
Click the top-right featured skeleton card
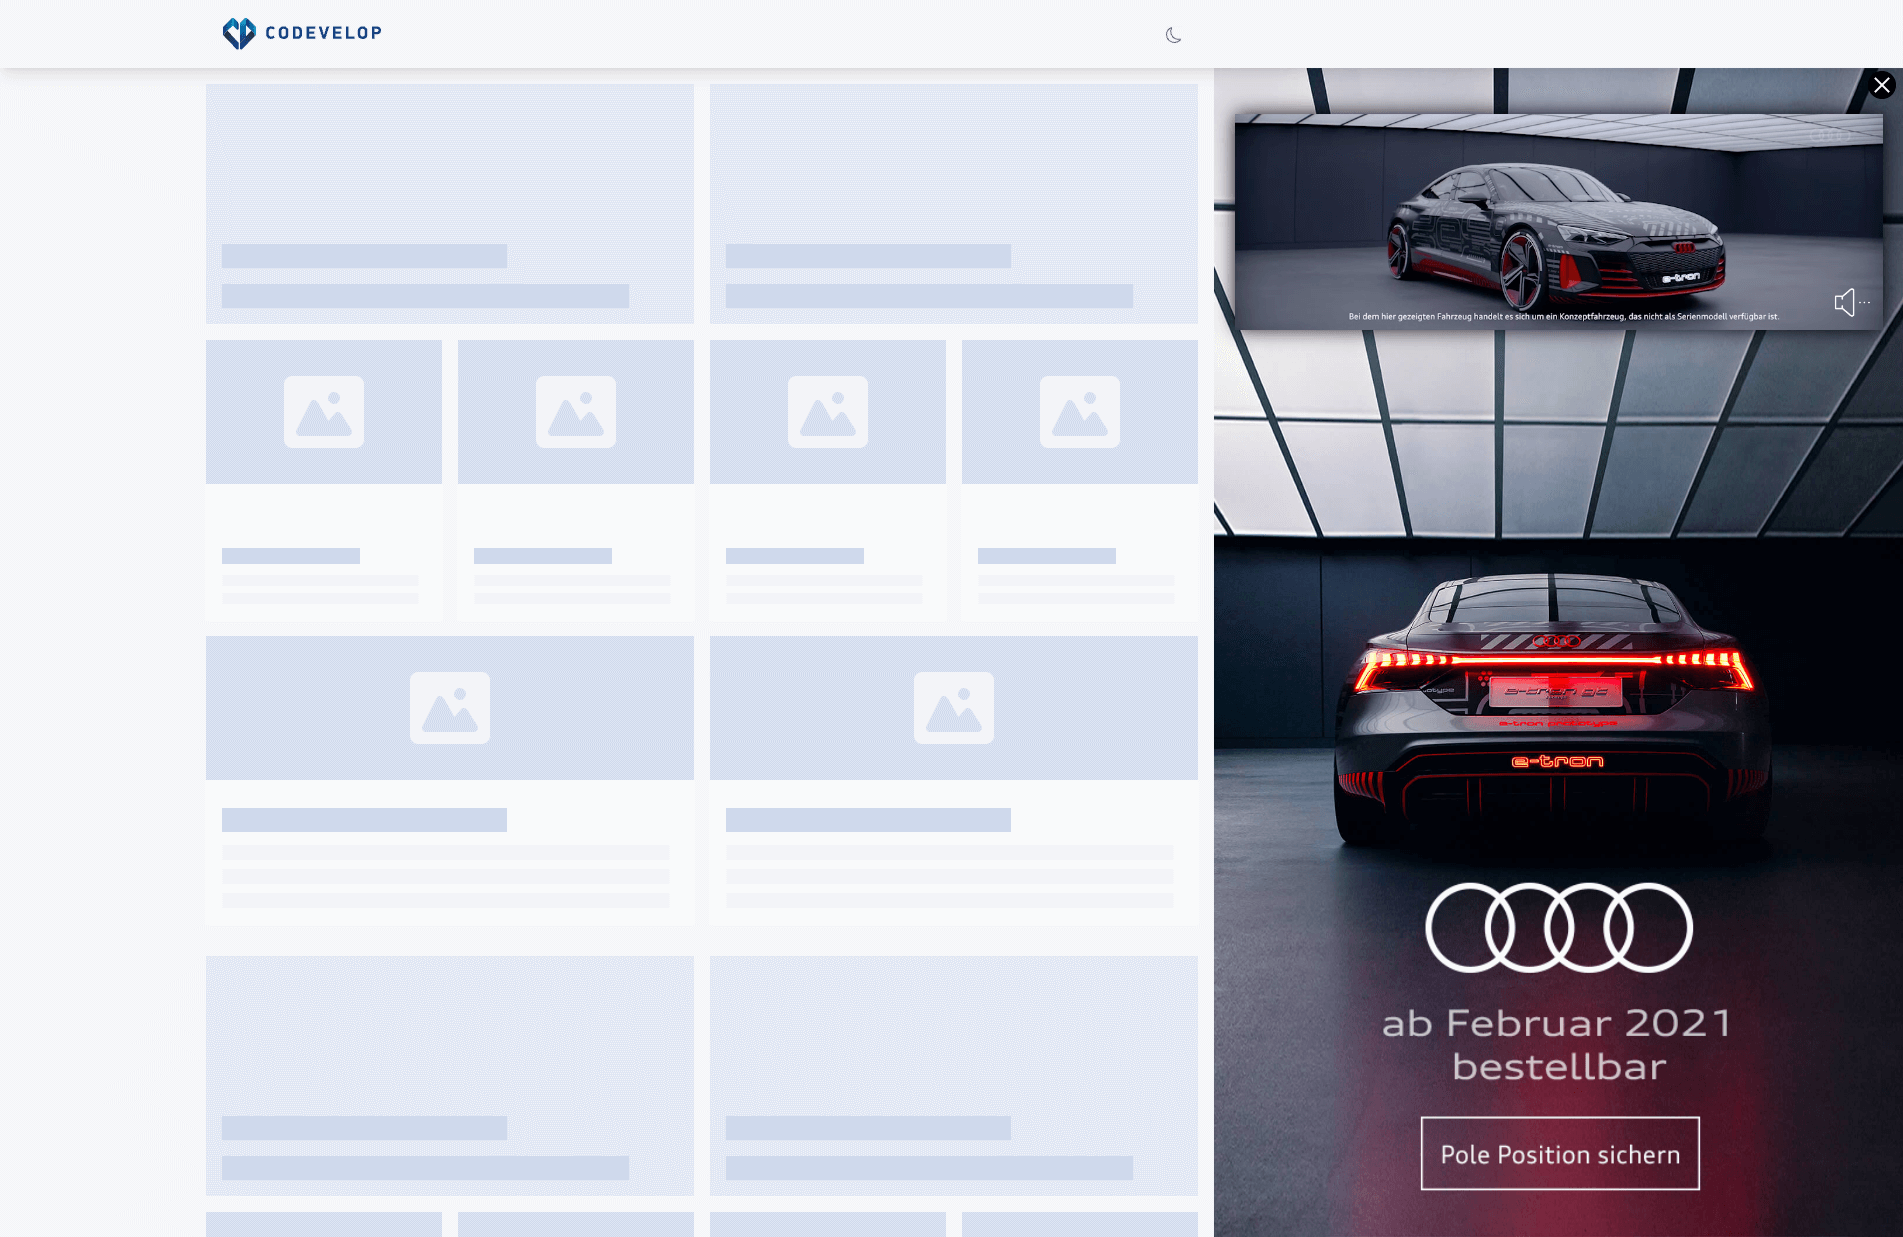[954, 204]
